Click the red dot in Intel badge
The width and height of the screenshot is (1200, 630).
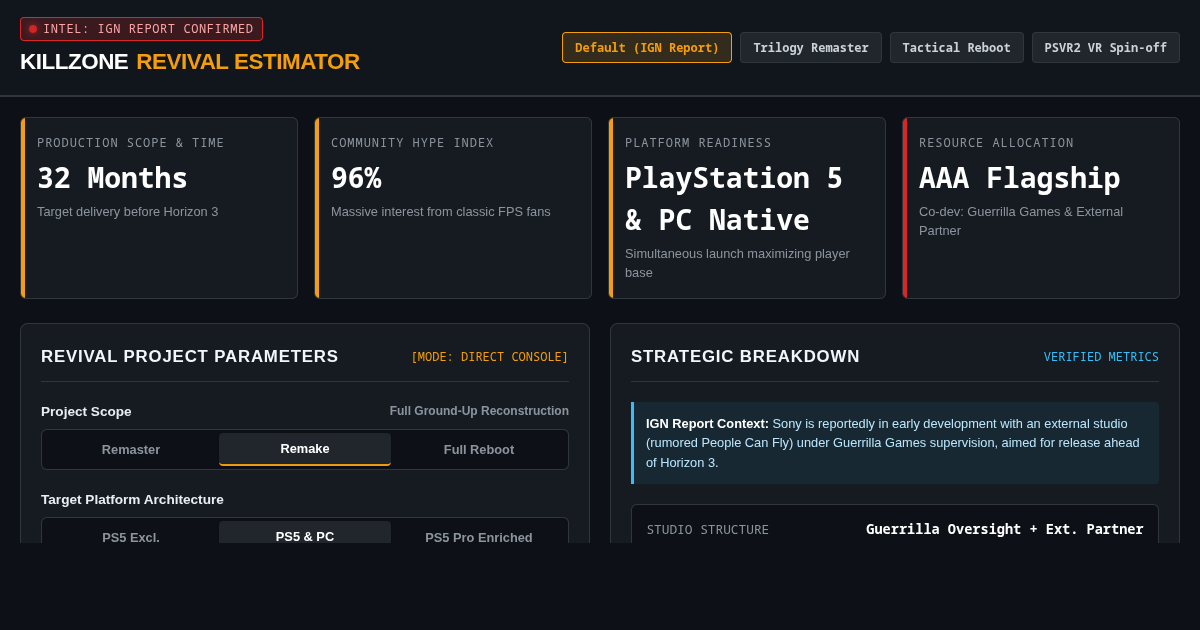(33, 29)
